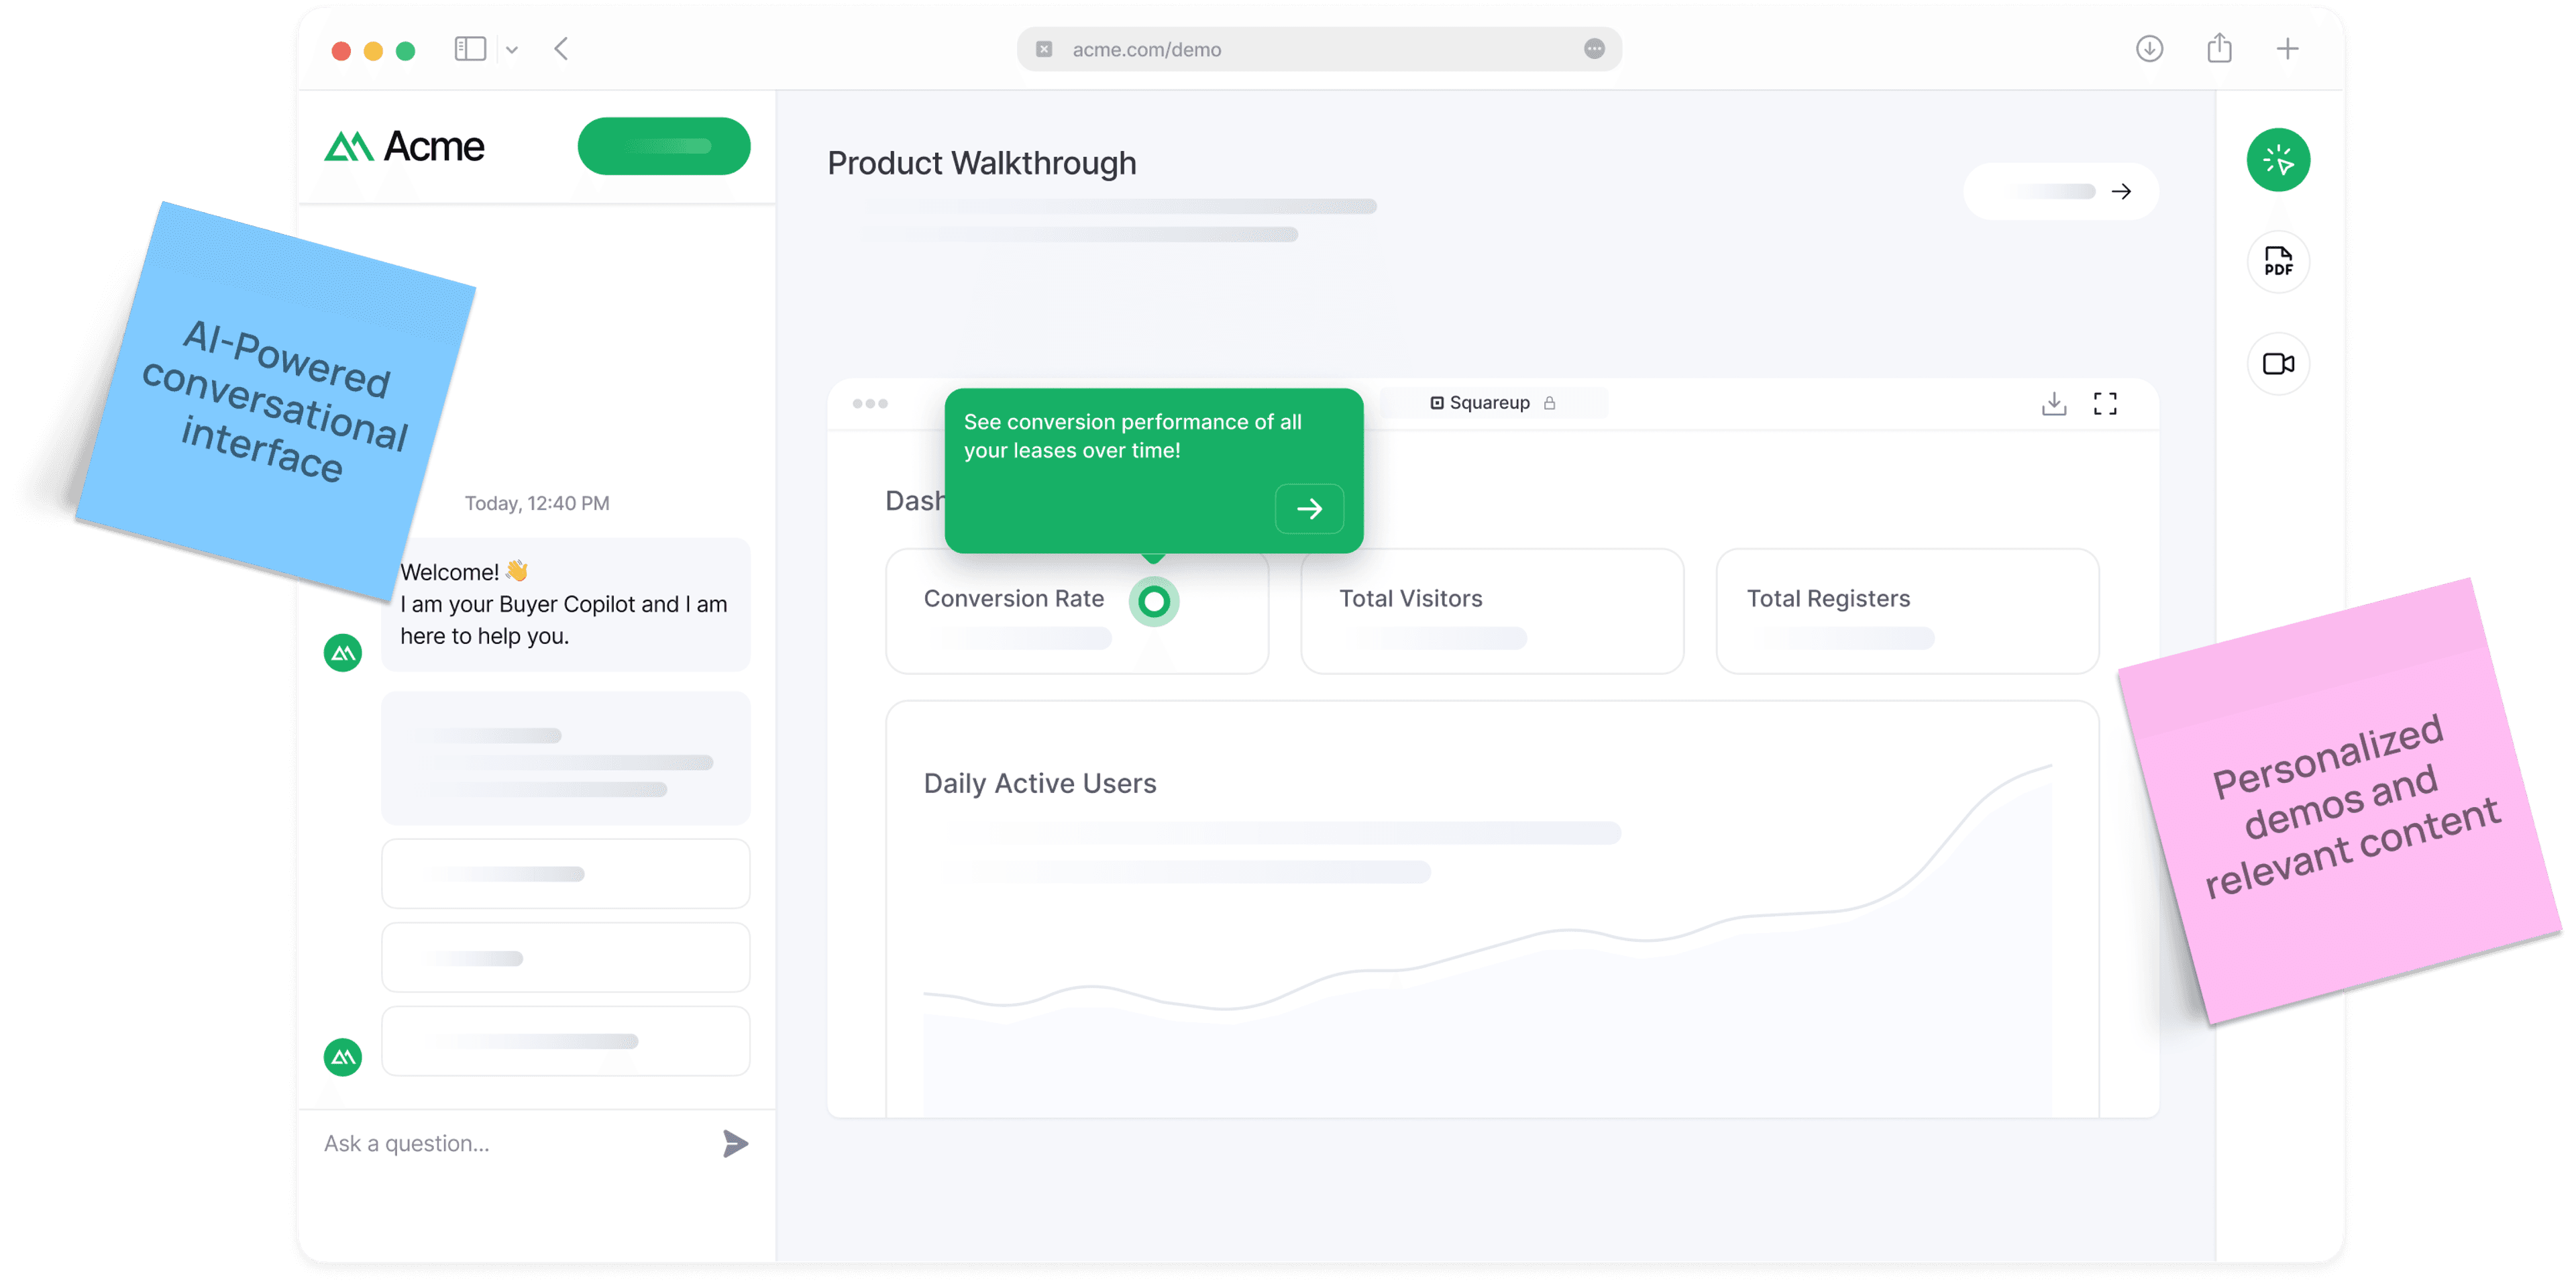Select the first outlined chat suggestion option
This screenshot has height=1282, width=2576.
point(565,874)
